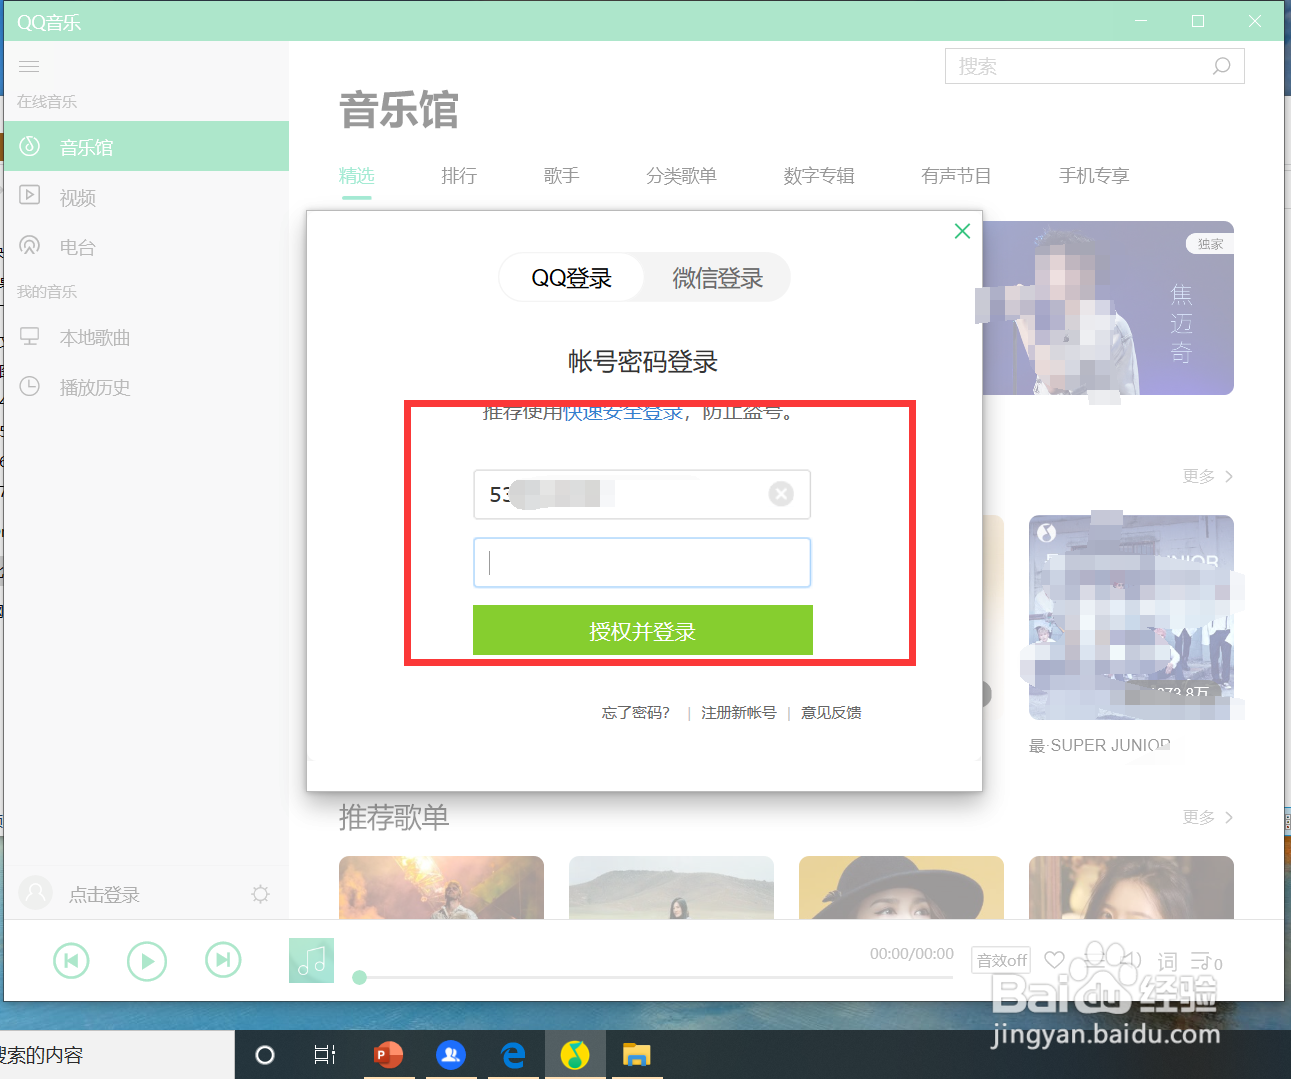Switch to the 有声节目 tab
Image resolution: width=1291 pixels, height=1079 pixels.
point(956,176)
